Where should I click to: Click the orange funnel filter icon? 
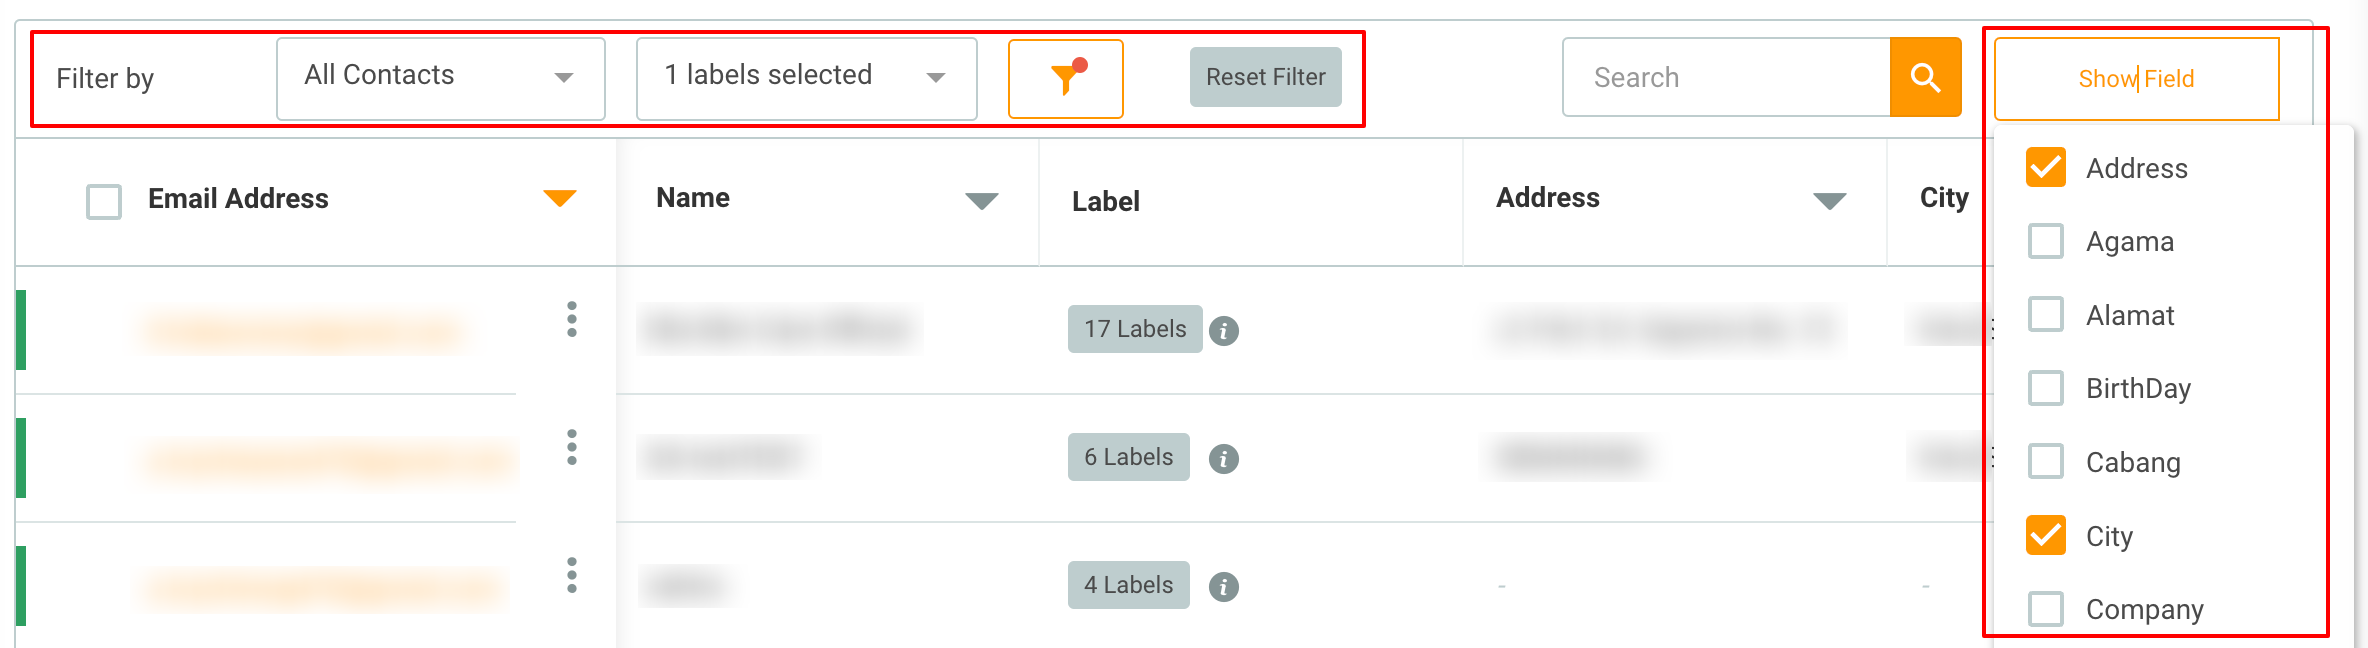click(1066, 78)
